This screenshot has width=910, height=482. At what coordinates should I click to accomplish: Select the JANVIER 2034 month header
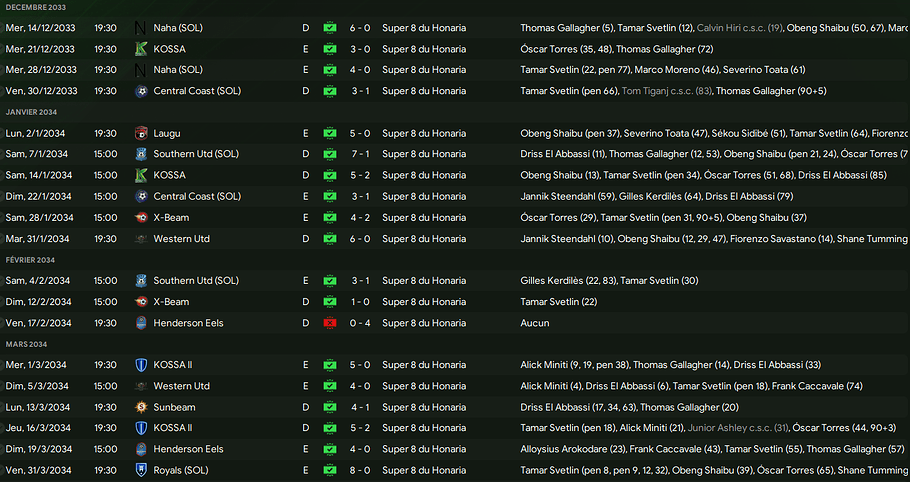32,112
